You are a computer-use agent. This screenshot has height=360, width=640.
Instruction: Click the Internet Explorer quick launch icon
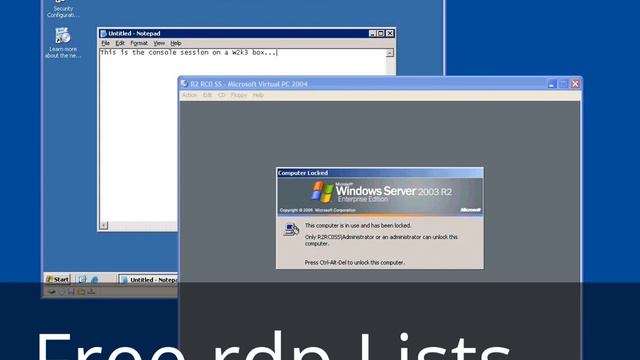pos(95,280)
